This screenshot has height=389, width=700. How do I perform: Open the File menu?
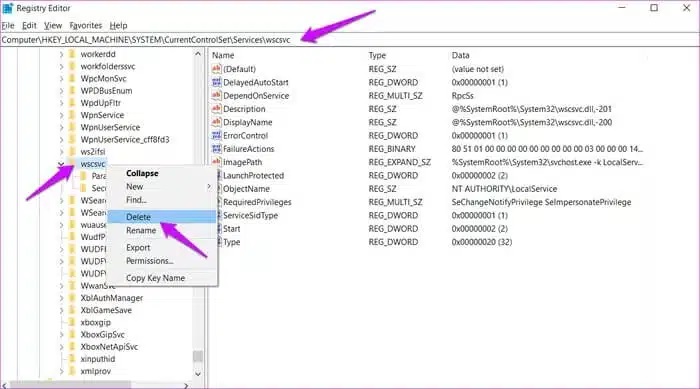tap(8, 25)
